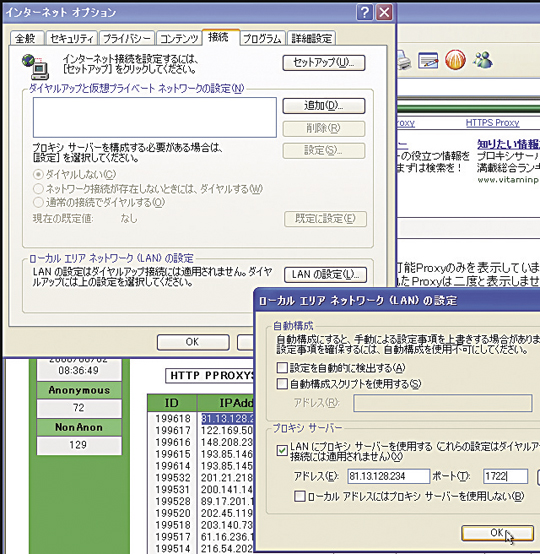The width and height of the screenshot is (540, 554).
Task: Click the IPAdd column header in proxy table
Action: click(226, 403)
